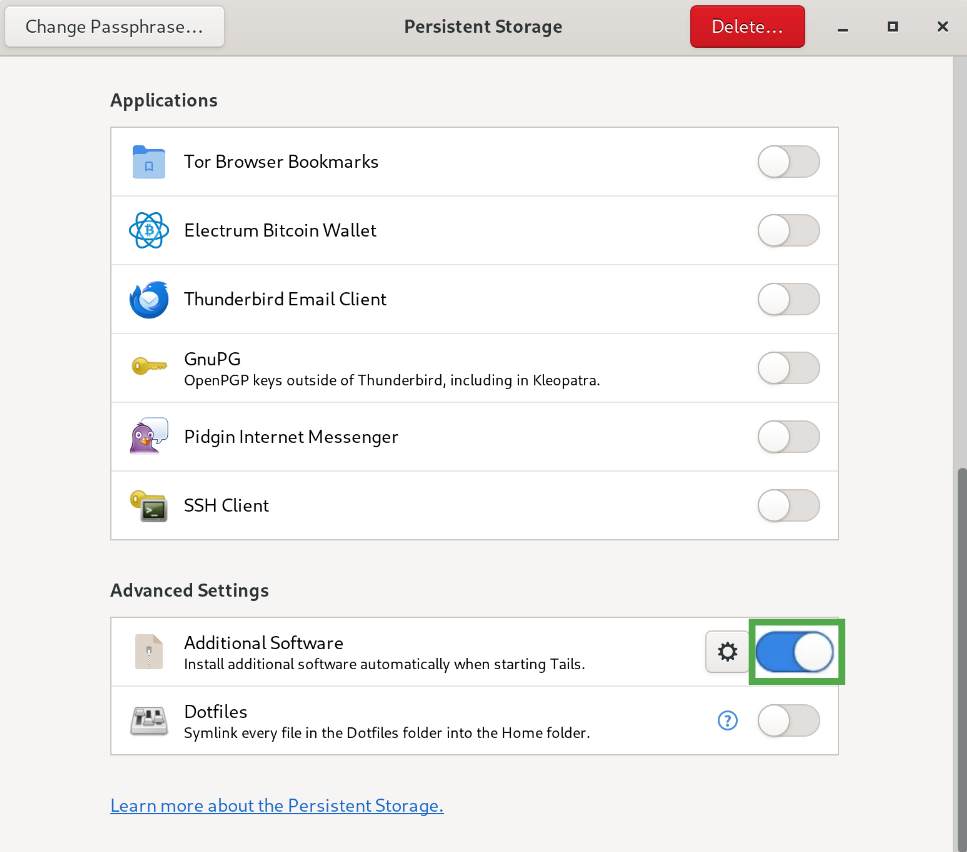Click the Thunderbird Email Client icon

[149, 299]
